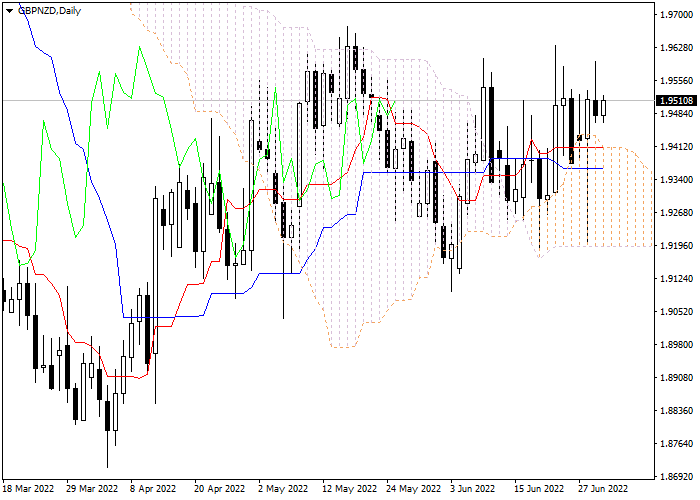Select the 1.97000 price axis label
700x500 pixels.
[676, 15]
